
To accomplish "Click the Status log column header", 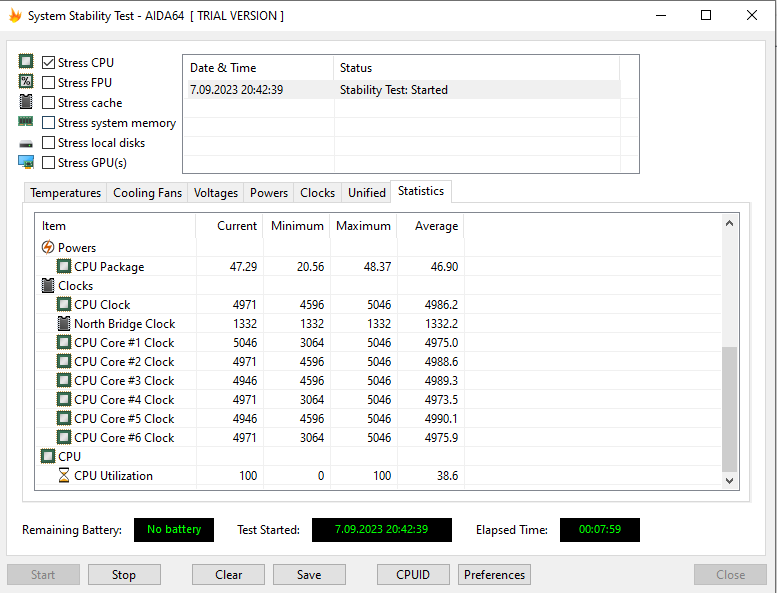I will [x=476, y=68].
